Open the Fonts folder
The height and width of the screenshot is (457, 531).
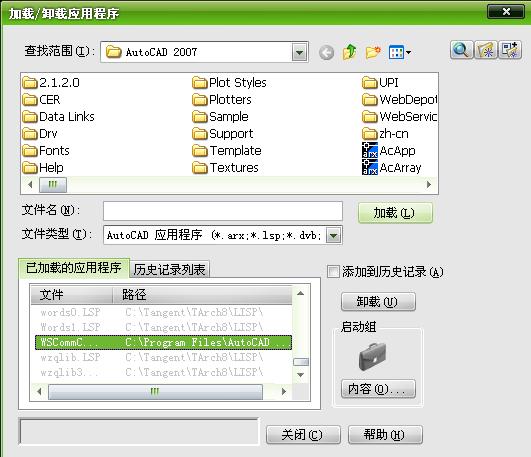(x=46, y=150)
